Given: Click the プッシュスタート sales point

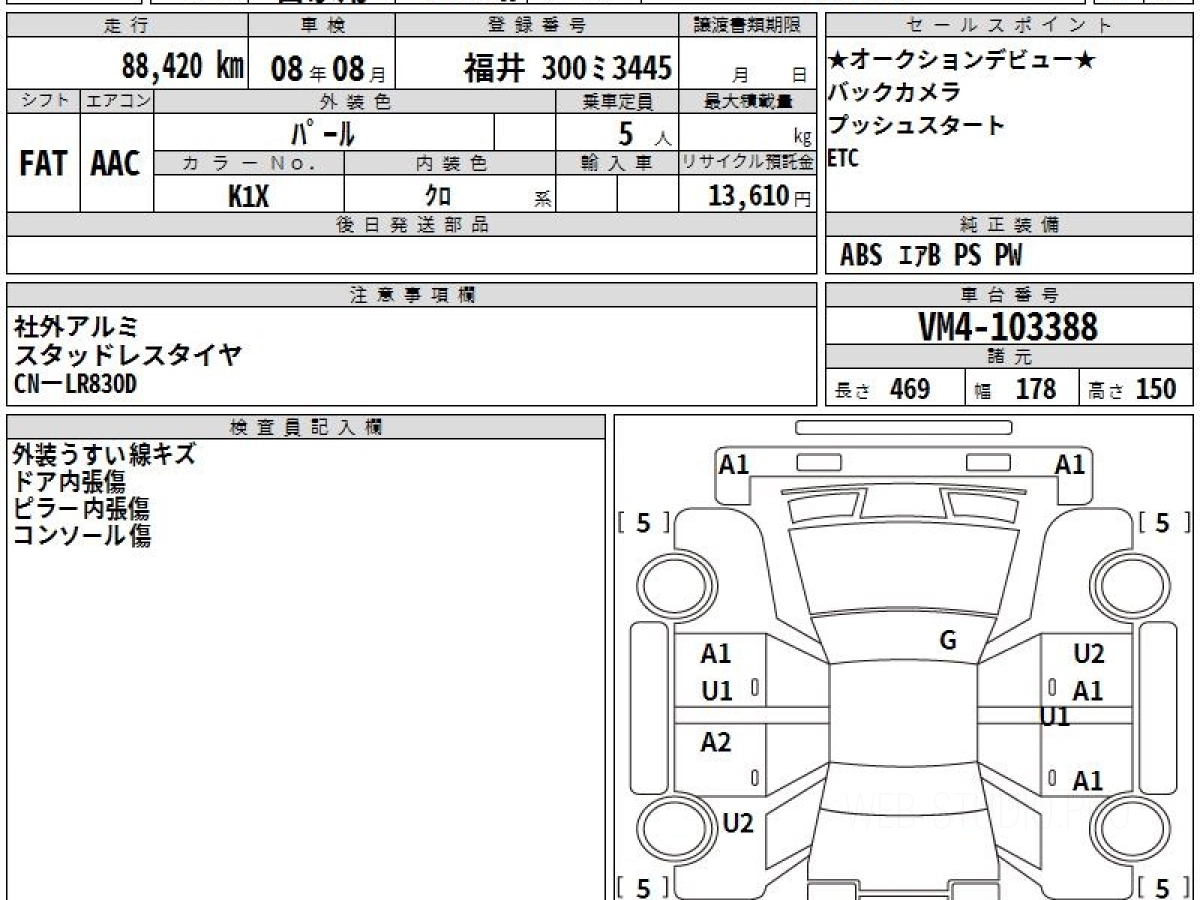Looking at the screenshot, I should [x=916, y=126].
